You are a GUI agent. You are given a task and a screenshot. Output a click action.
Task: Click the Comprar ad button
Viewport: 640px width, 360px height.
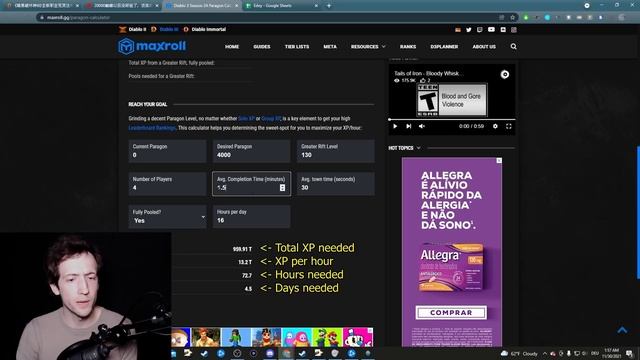click(x=451, y=313)
